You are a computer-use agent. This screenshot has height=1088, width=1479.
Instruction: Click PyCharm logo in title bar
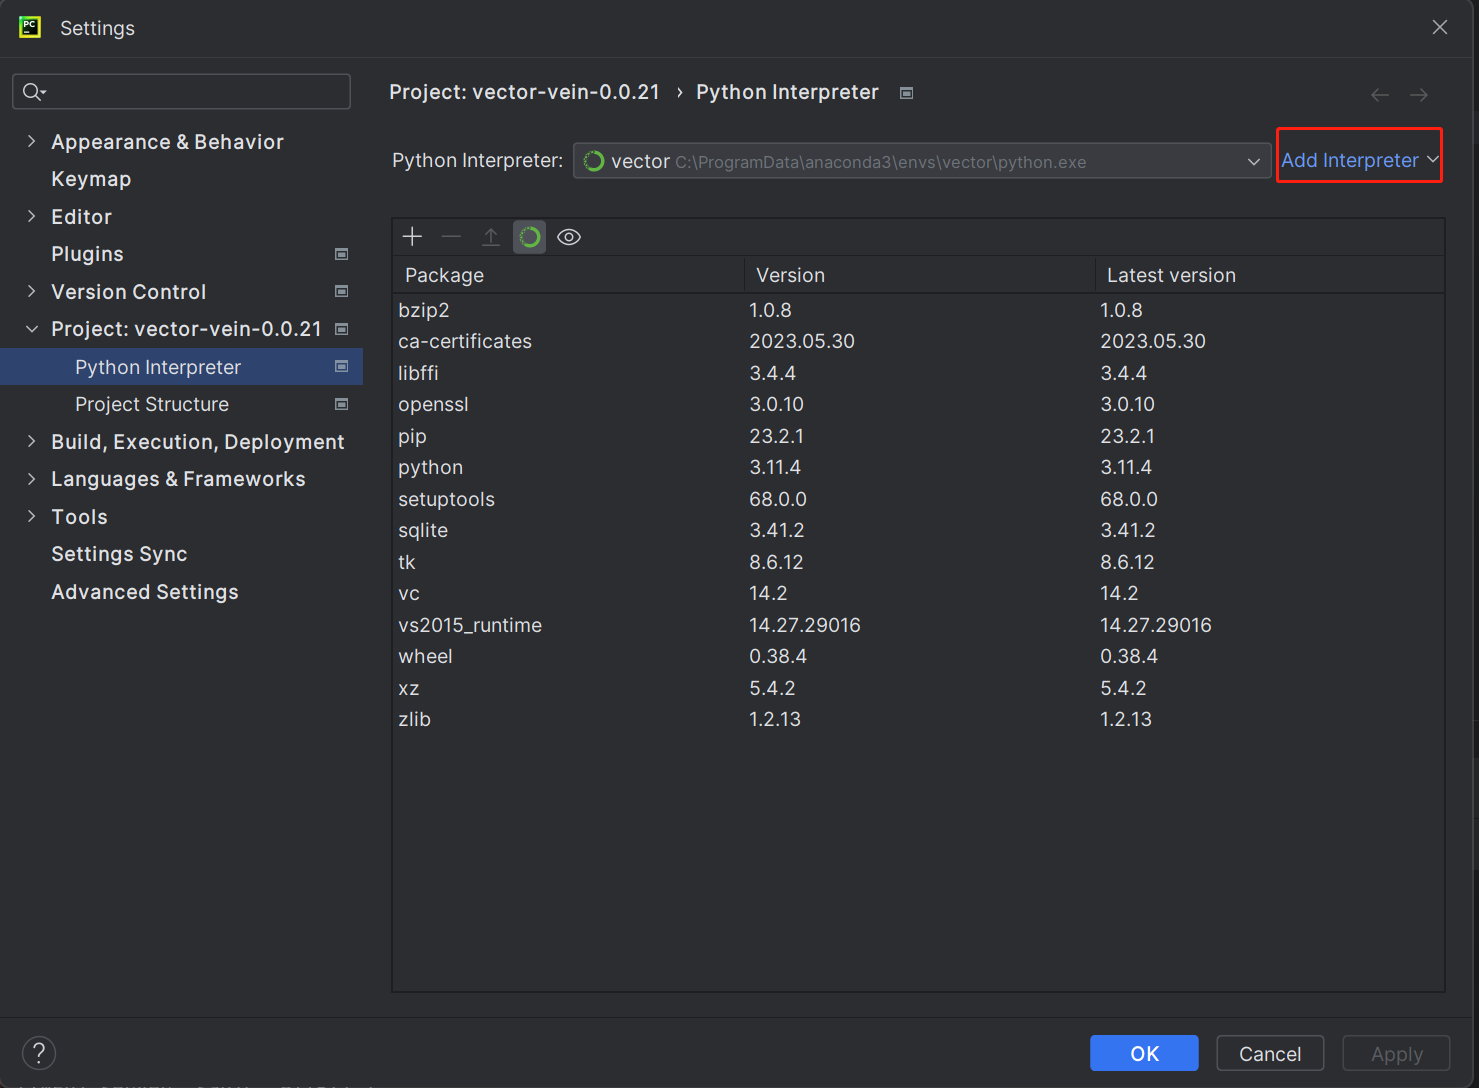tap(30, 27)
